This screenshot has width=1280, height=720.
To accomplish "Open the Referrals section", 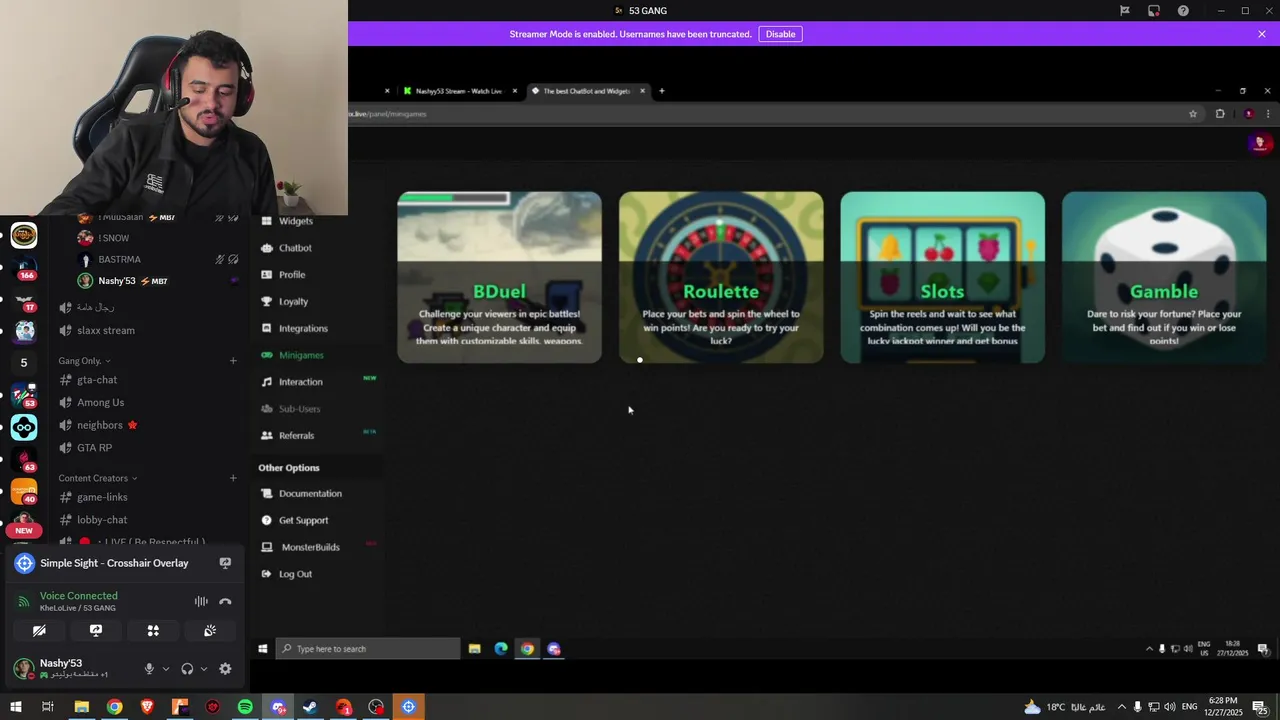I will click(x=296, y=436).
